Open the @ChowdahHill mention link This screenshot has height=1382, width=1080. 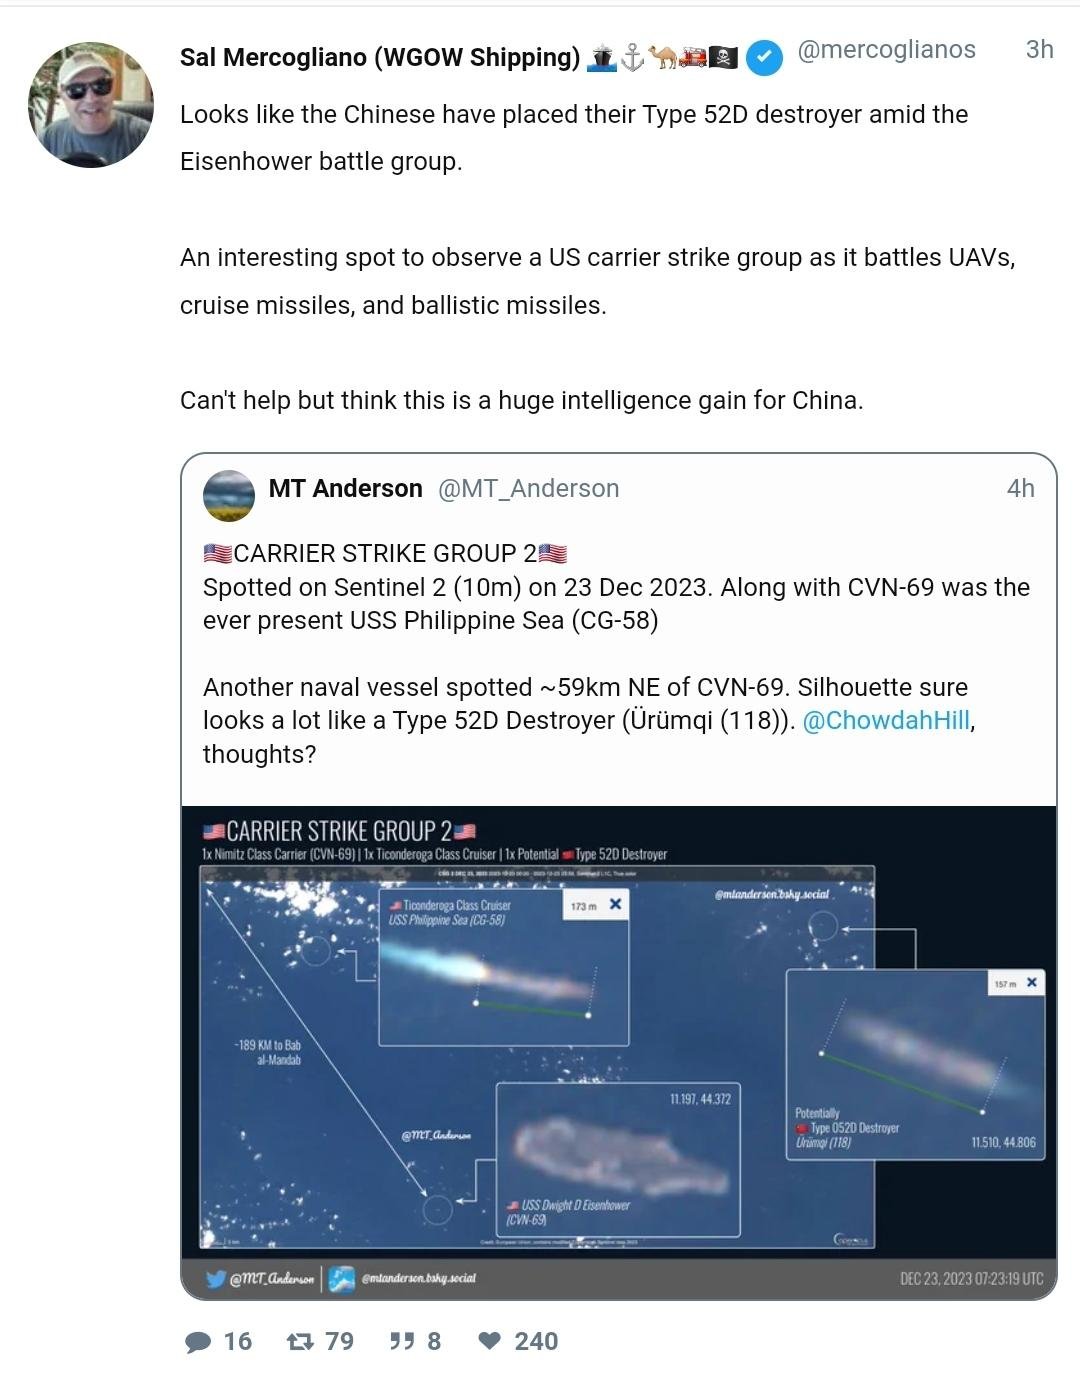[886, 720]
